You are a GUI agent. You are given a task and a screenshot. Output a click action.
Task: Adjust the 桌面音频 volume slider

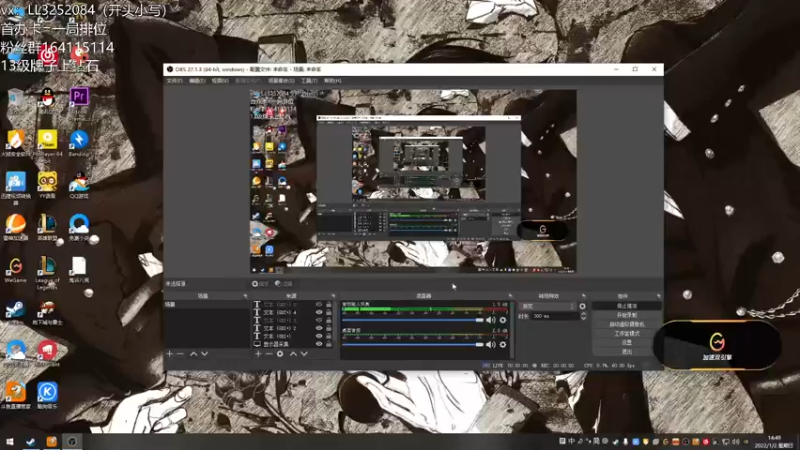tap(413, 344)
